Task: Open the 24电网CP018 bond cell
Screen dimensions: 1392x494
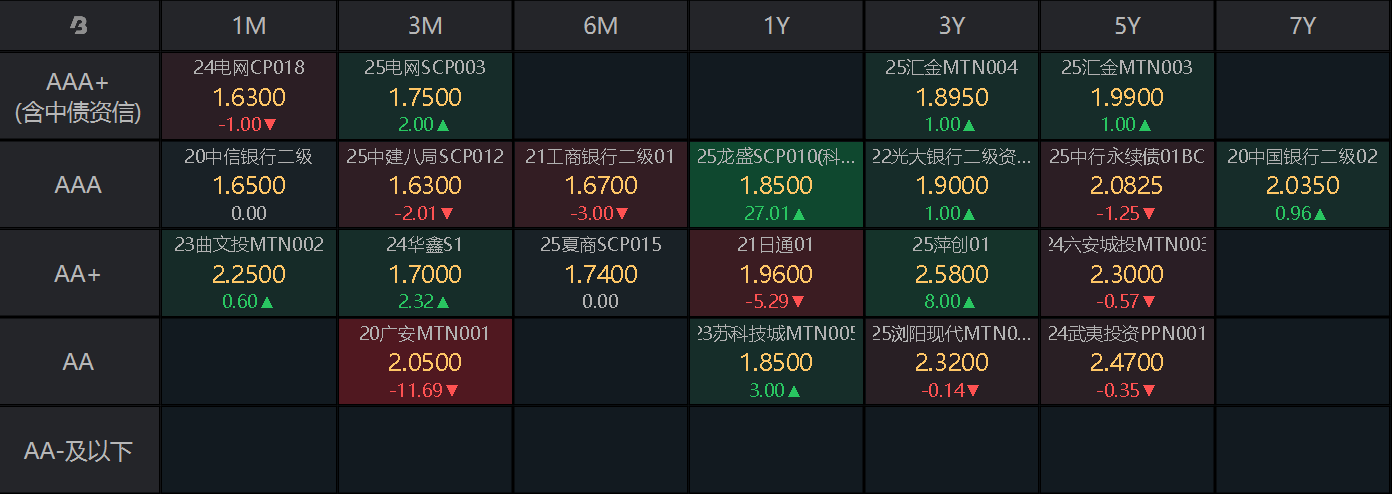Action: tap(249, 97)
